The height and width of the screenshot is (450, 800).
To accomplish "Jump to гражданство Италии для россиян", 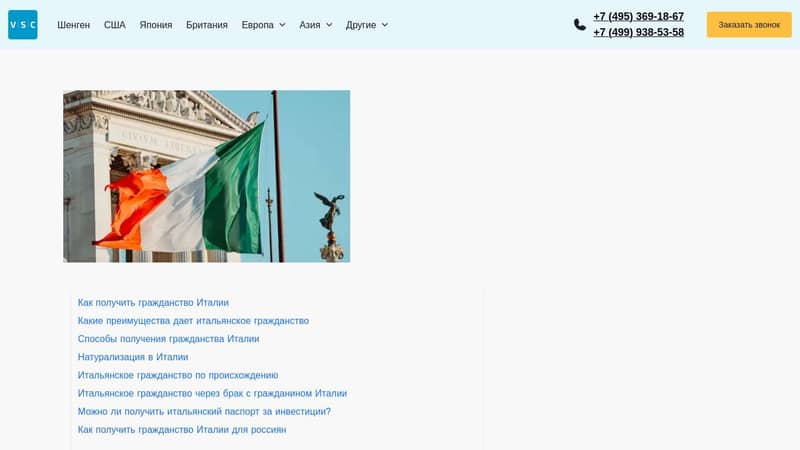I will 182,430.
